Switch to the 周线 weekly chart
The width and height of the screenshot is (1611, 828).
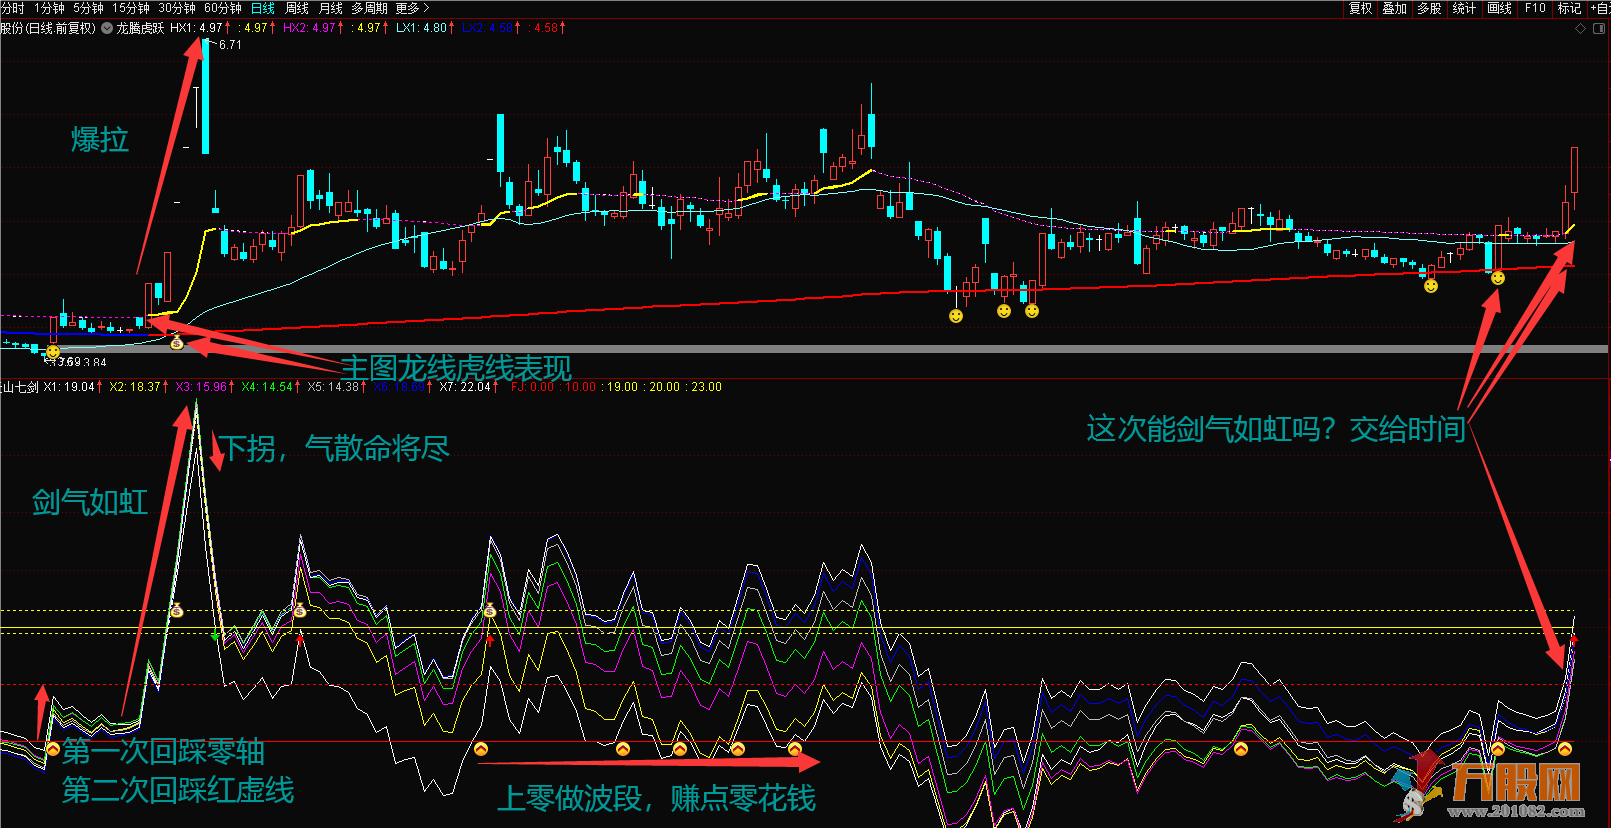(x=297, y=8)
